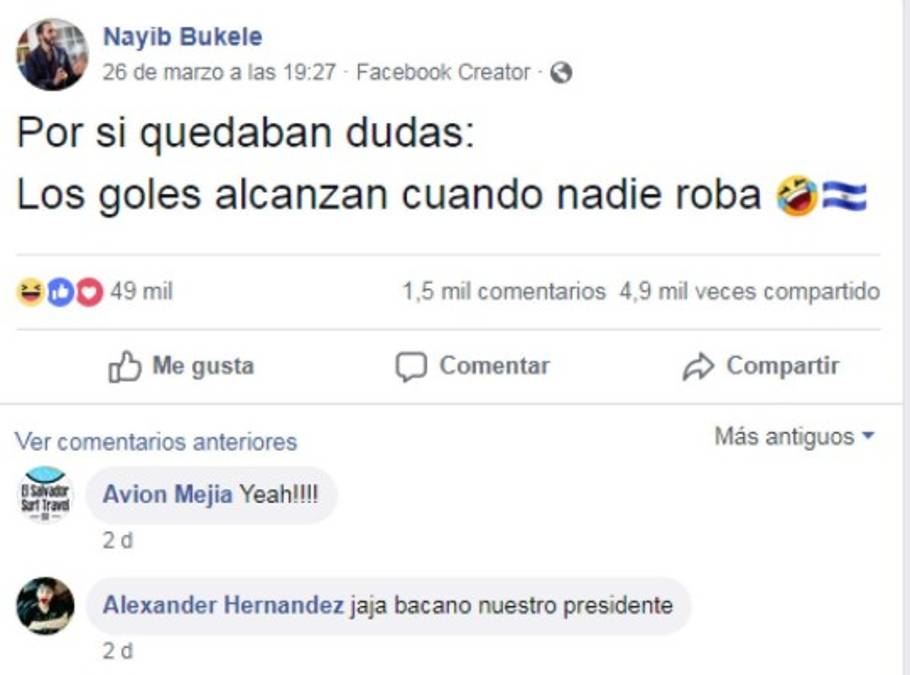View the 1,5 mil comentarios count
This screenshot has height=675, width=910.
coord(503,292)
